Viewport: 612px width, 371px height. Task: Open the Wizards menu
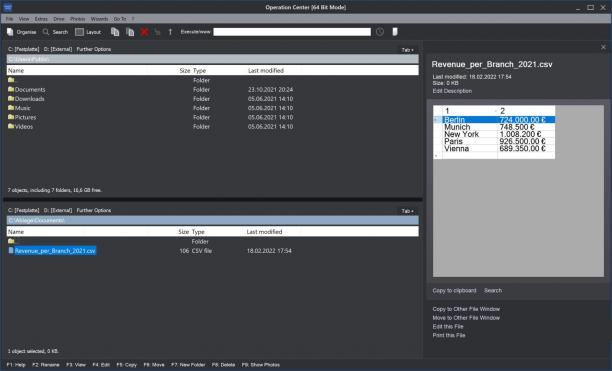pos(99,19)
